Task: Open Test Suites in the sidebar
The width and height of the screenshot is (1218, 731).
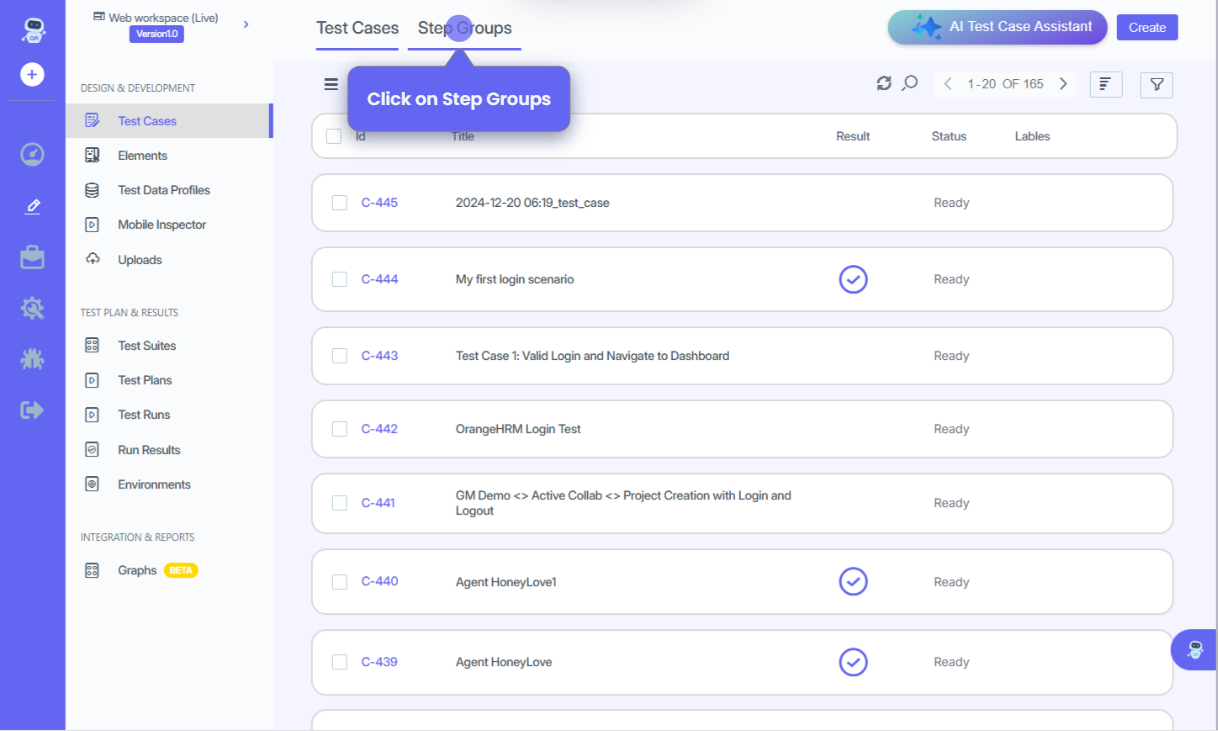Action: click(x=146, y=346)
